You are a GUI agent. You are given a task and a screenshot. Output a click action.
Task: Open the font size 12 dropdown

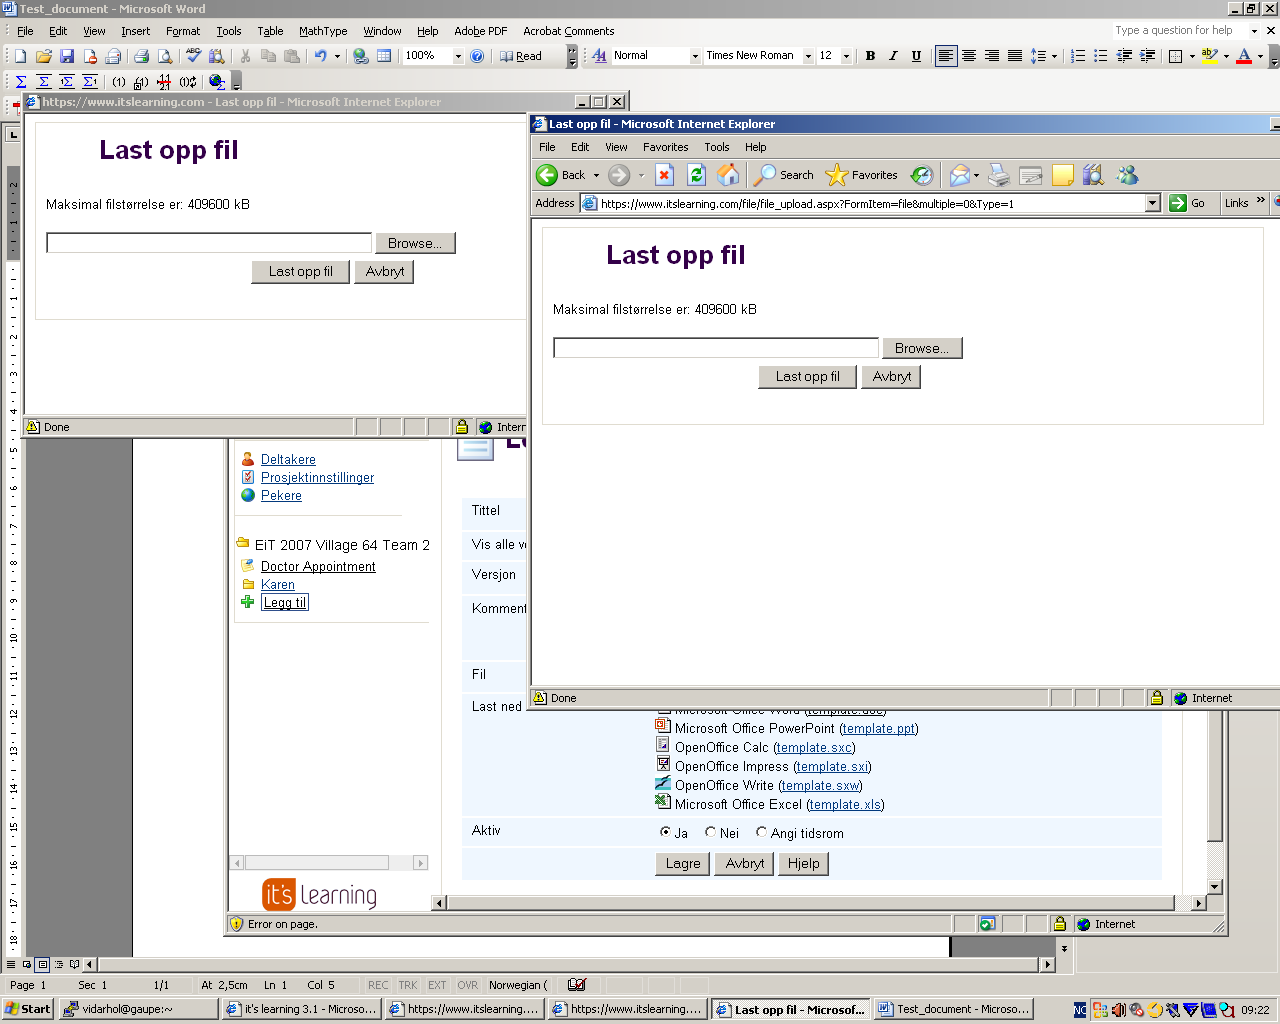pyautogui.click(x=846, y=56)
